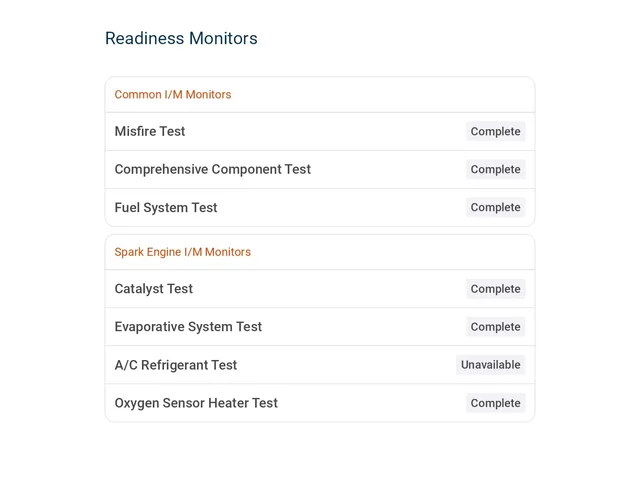Image resolution: width=640 pixels, height=480 pixels.
Task: Select the Common I/M Monitors section header
Action: coord(320,95)
